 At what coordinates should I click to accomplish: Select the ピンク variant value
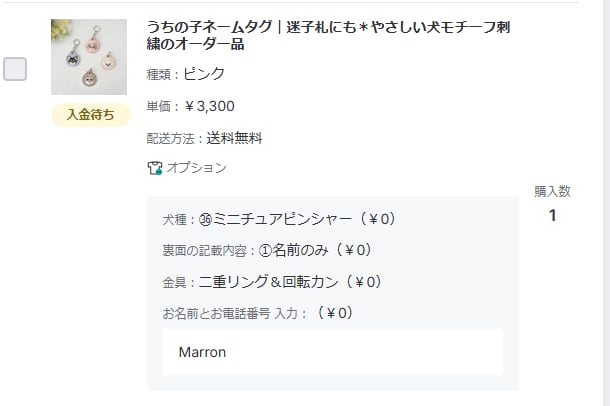[x=204, y=74]
